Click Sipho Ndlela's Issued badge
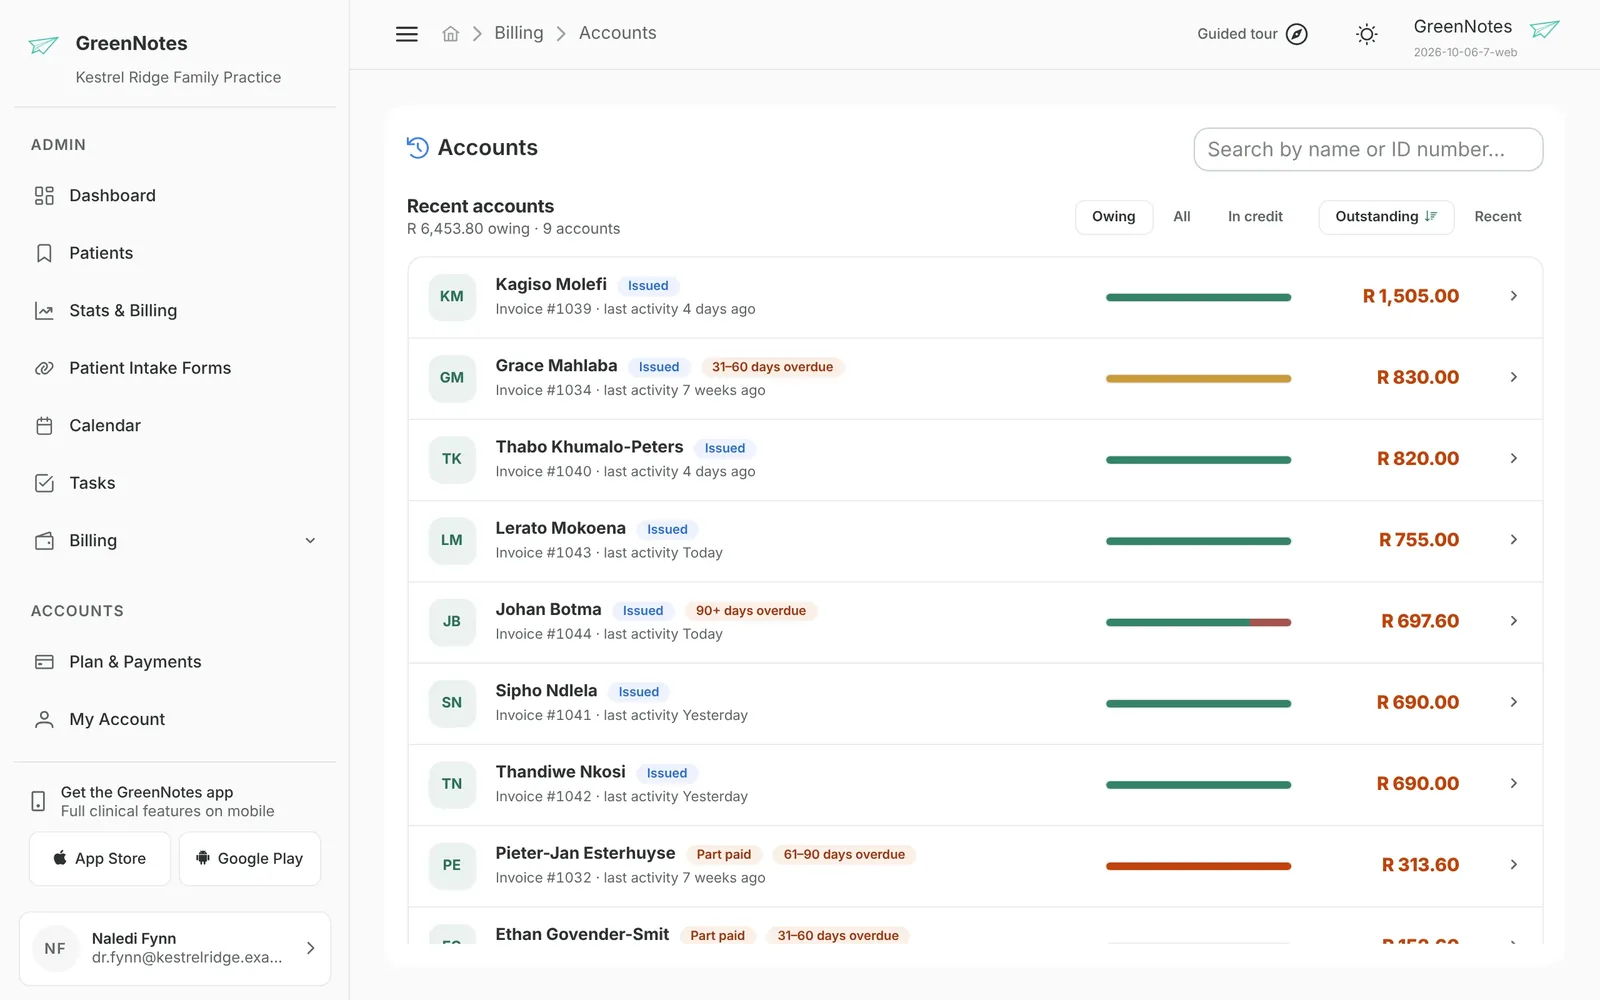Image resolution: width=1600 pixels, height=1000 pixels. point(639,692)
